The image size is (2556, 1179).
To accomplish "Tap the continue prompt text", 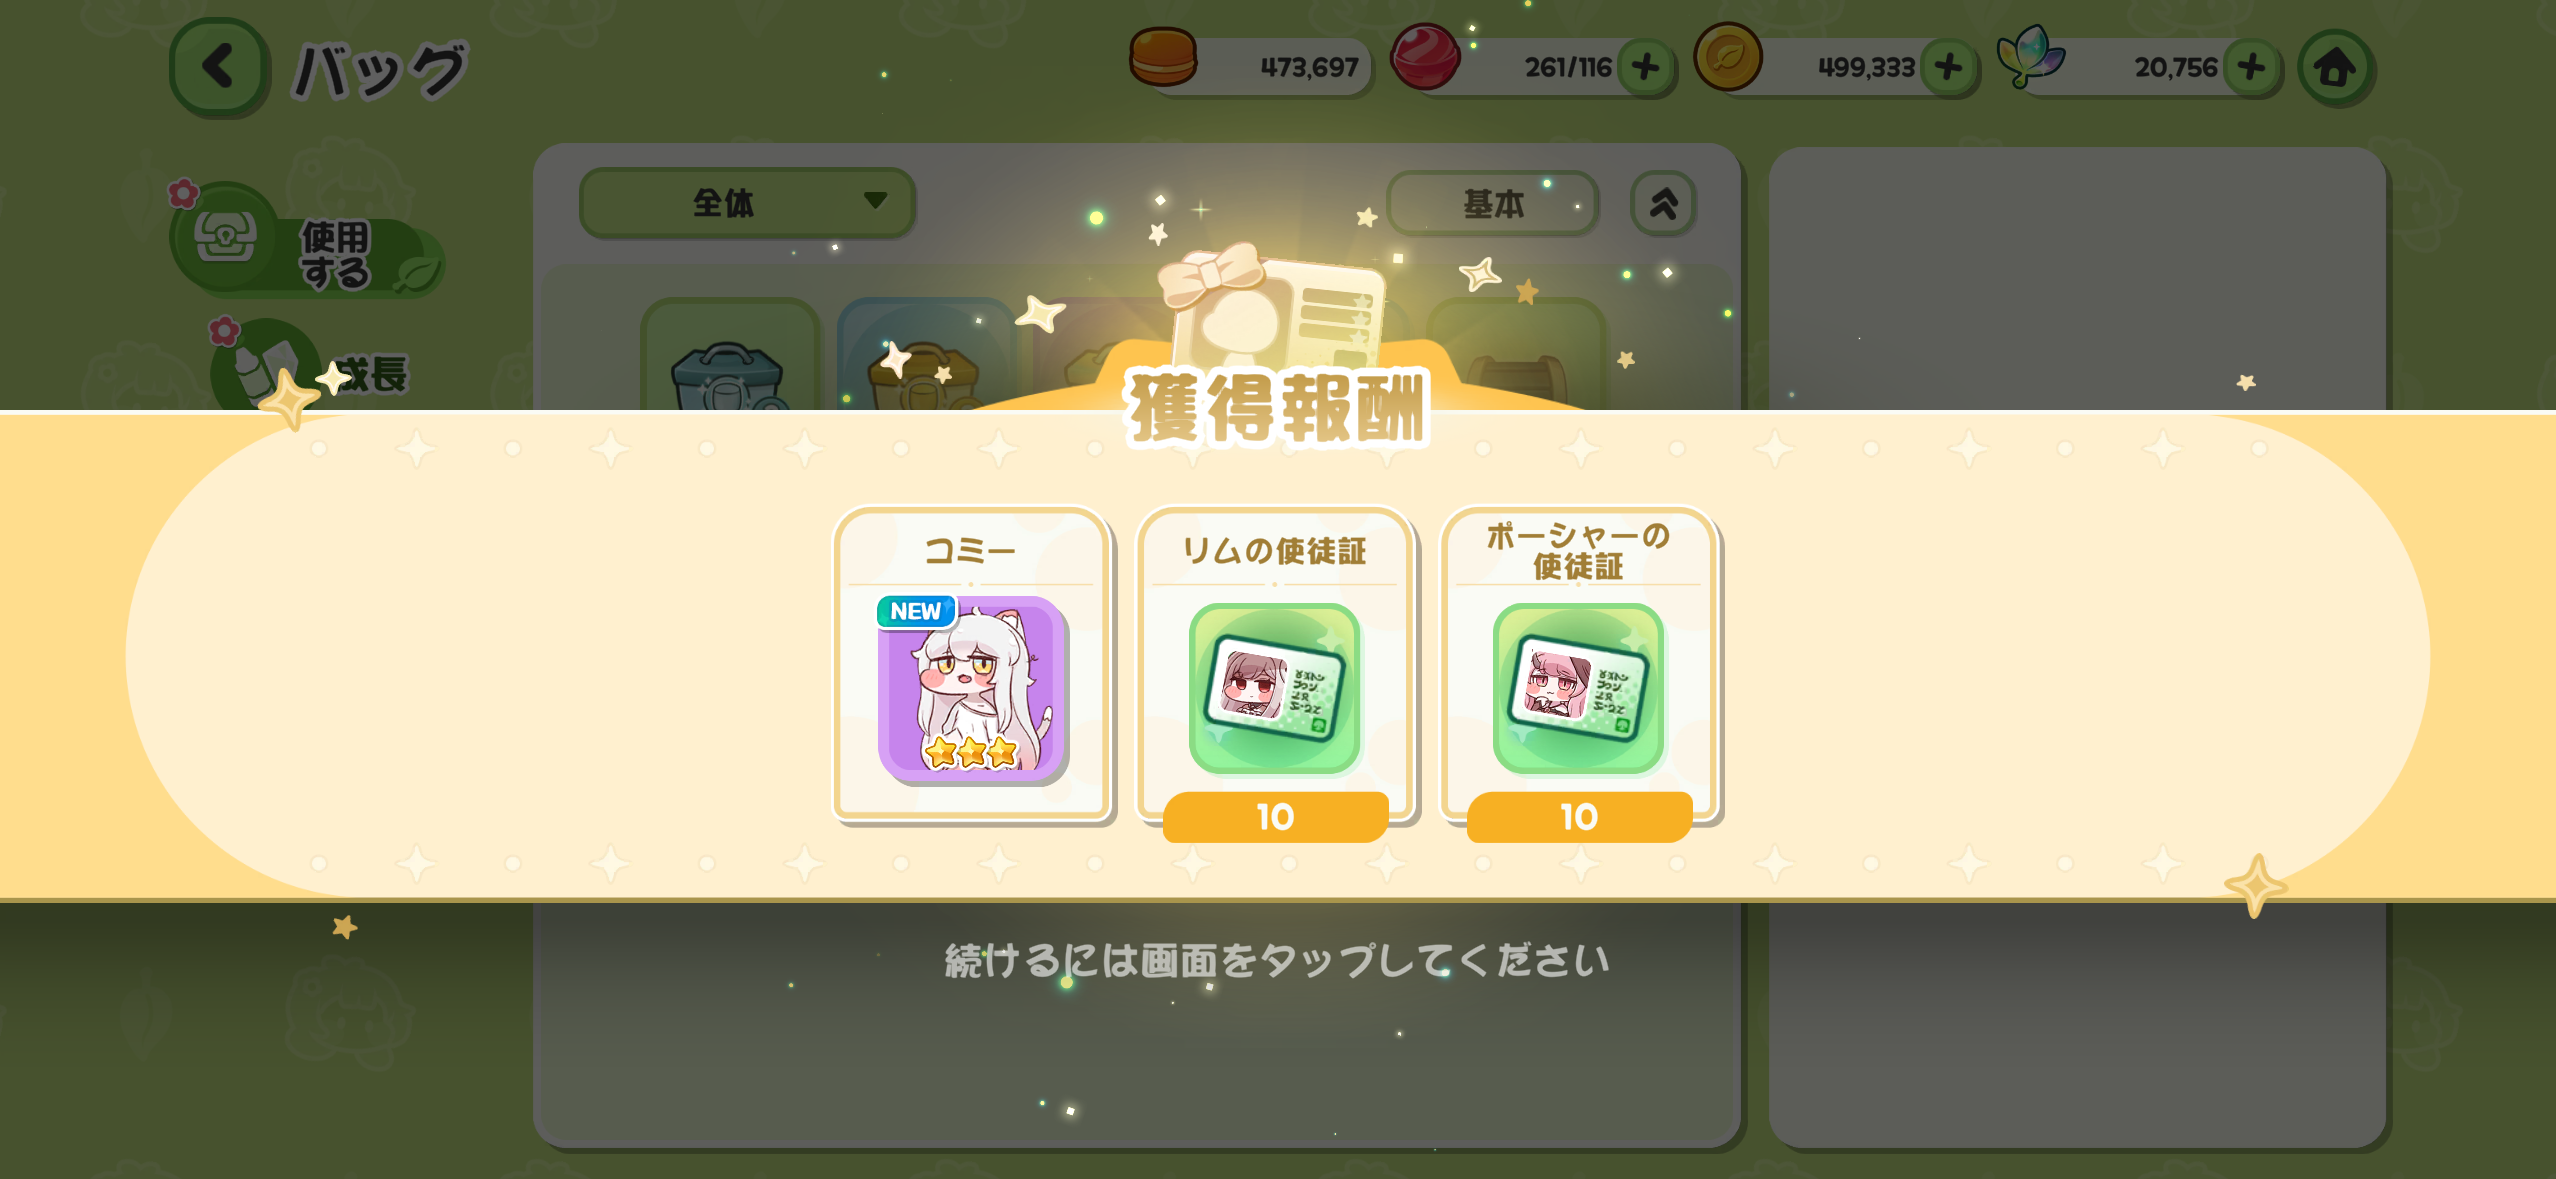I will click(1277, 960).
